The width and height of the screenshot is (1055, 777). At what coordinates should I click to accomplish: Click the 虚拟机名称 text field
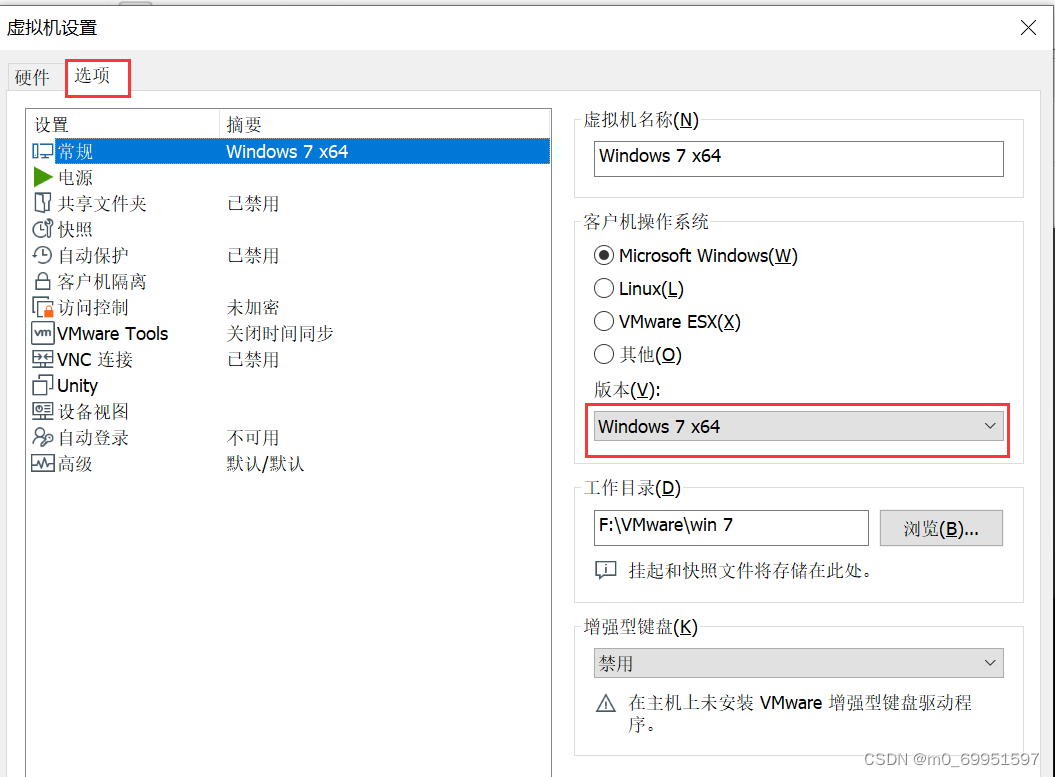799,159
